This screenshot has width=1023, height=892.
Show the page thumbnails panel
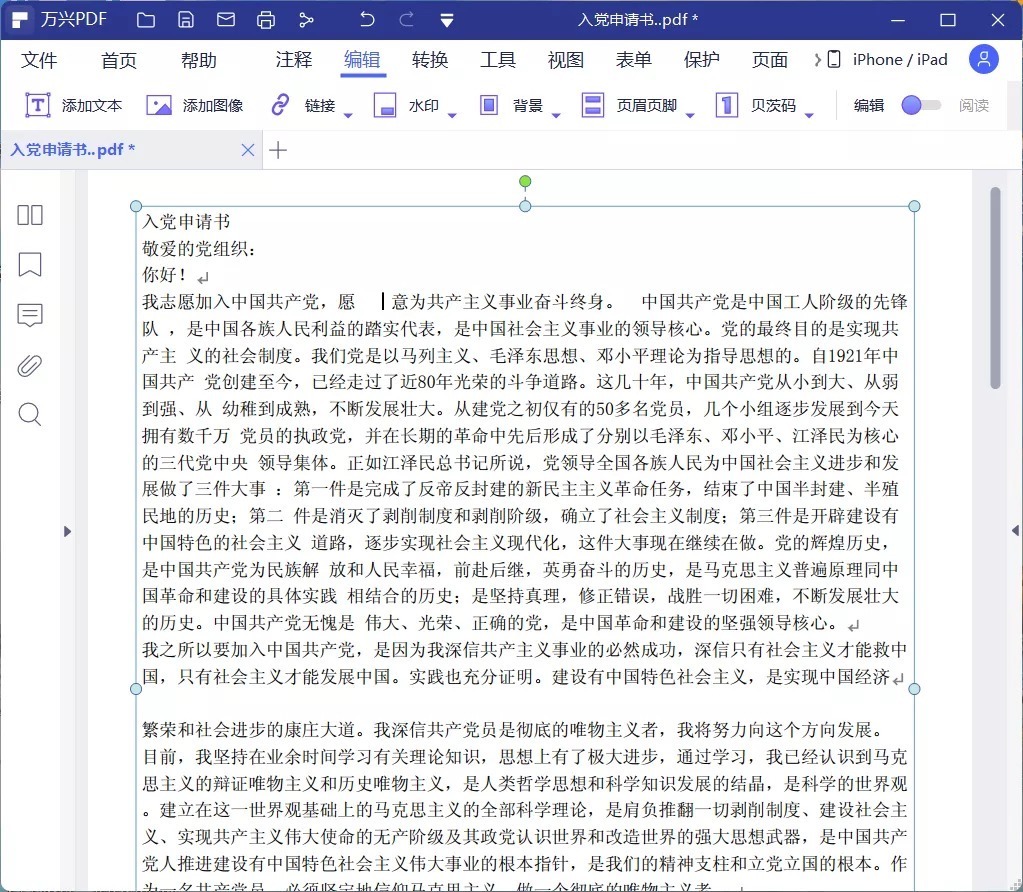[x=30, y=215]
